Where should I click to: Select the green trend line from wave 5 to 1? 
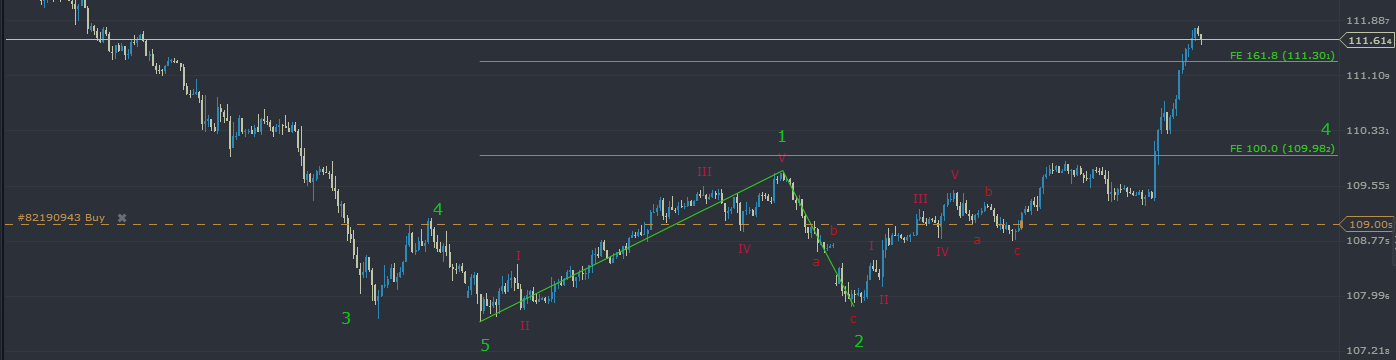click(631, 246)
